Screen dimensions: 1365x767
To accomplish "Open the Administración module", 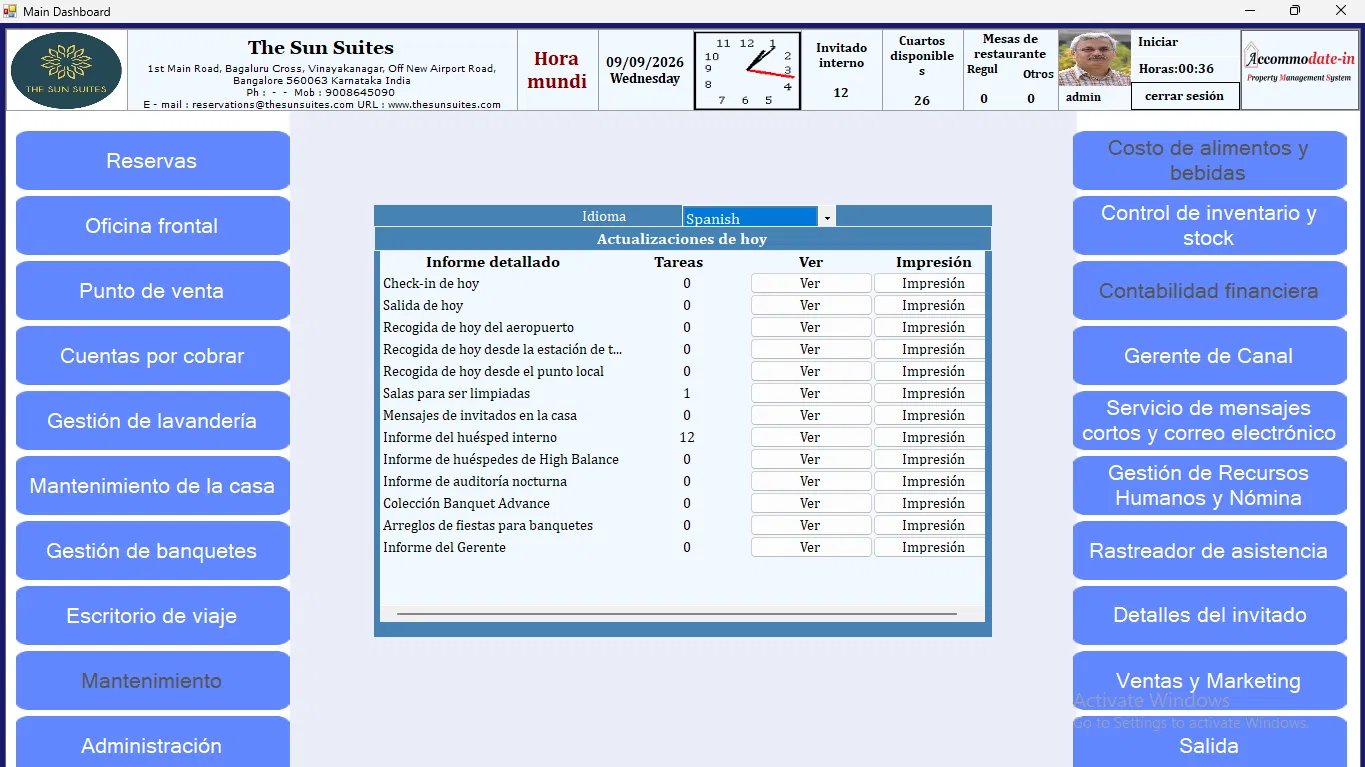I will pos(152,742).
